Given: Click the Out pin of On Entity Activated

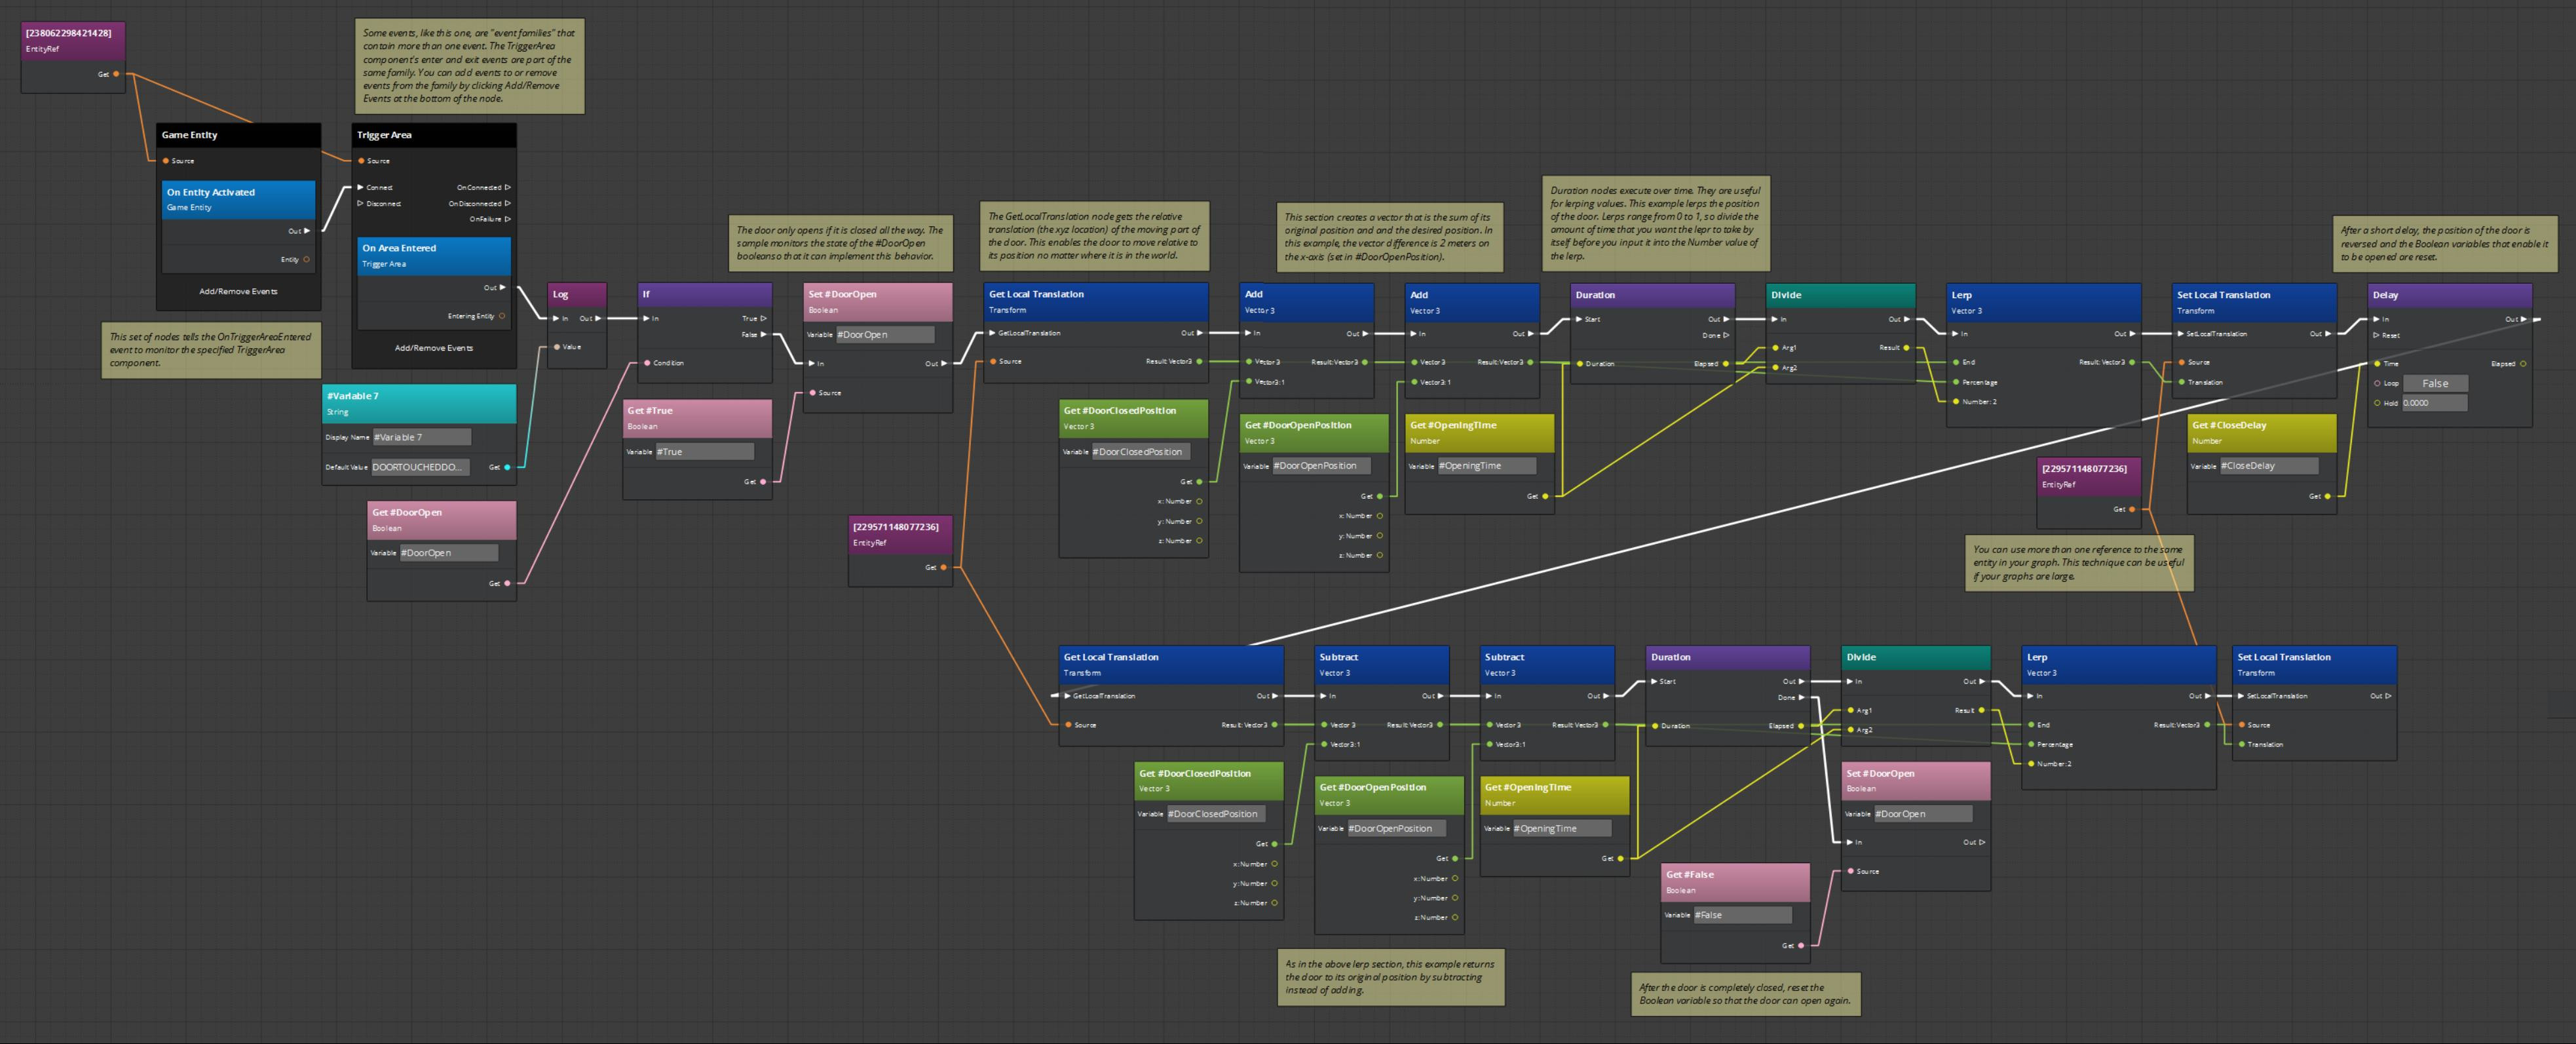Looking at the screenshot, I should click(307, 231).
